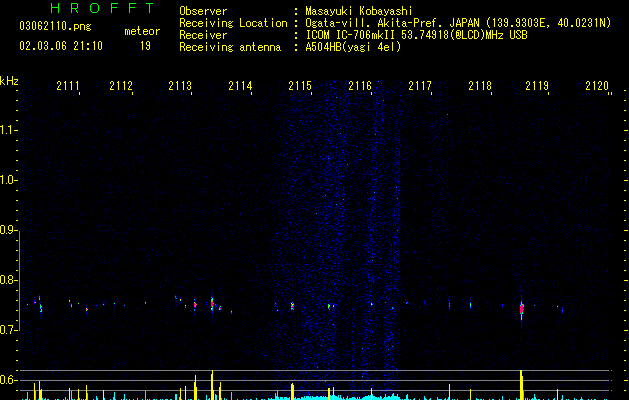Image resolution: width=629 pixels, height=400 pixels.
Task: Click the Observer field label
Action: (x=203, y=11)
